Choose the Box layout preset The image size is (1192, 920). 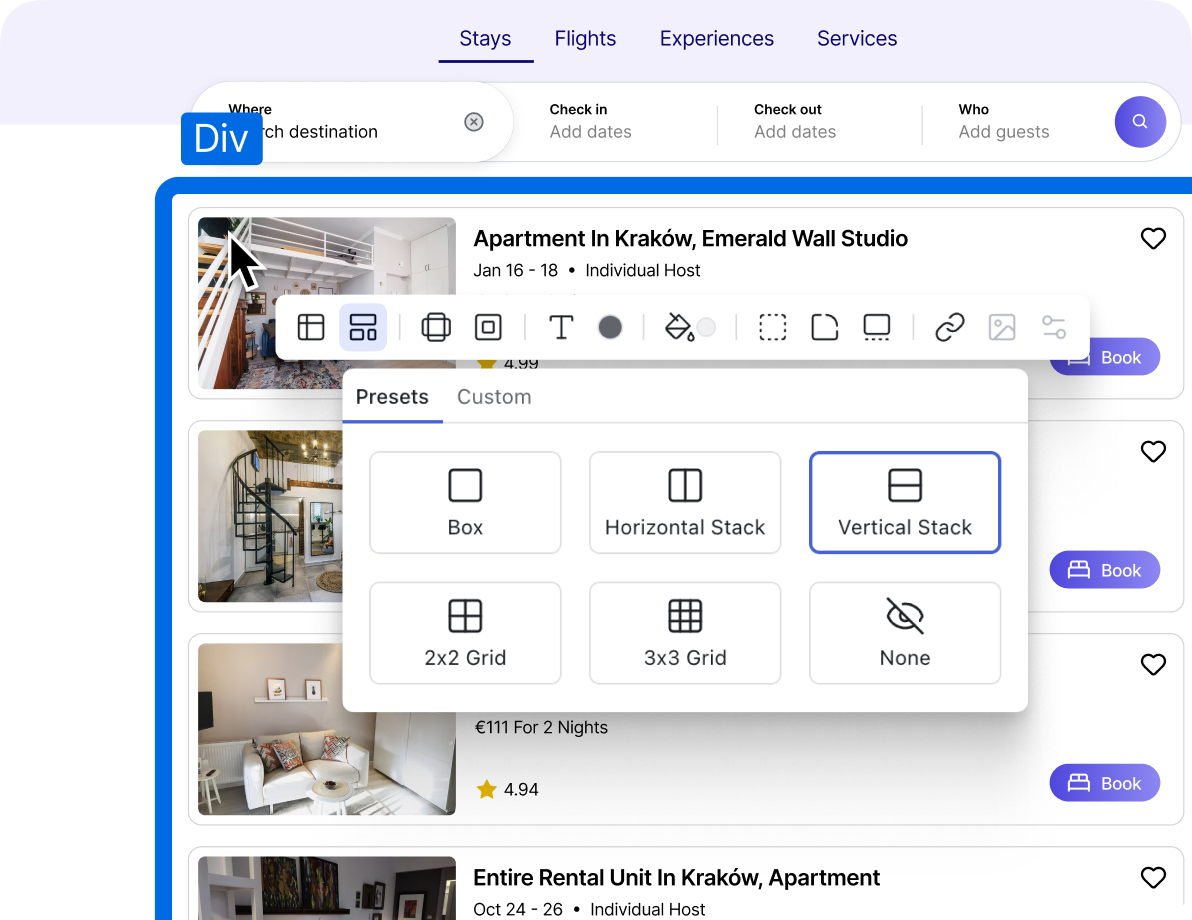(x=465, y=503)
